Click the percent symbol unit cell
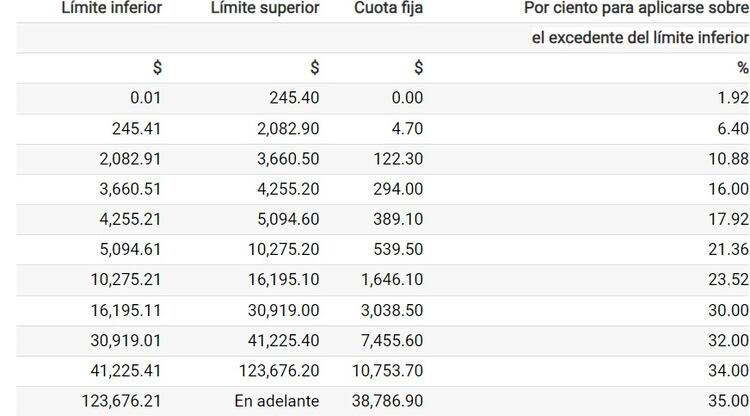This screenshot has height=416, width=750. click(742, 68)
